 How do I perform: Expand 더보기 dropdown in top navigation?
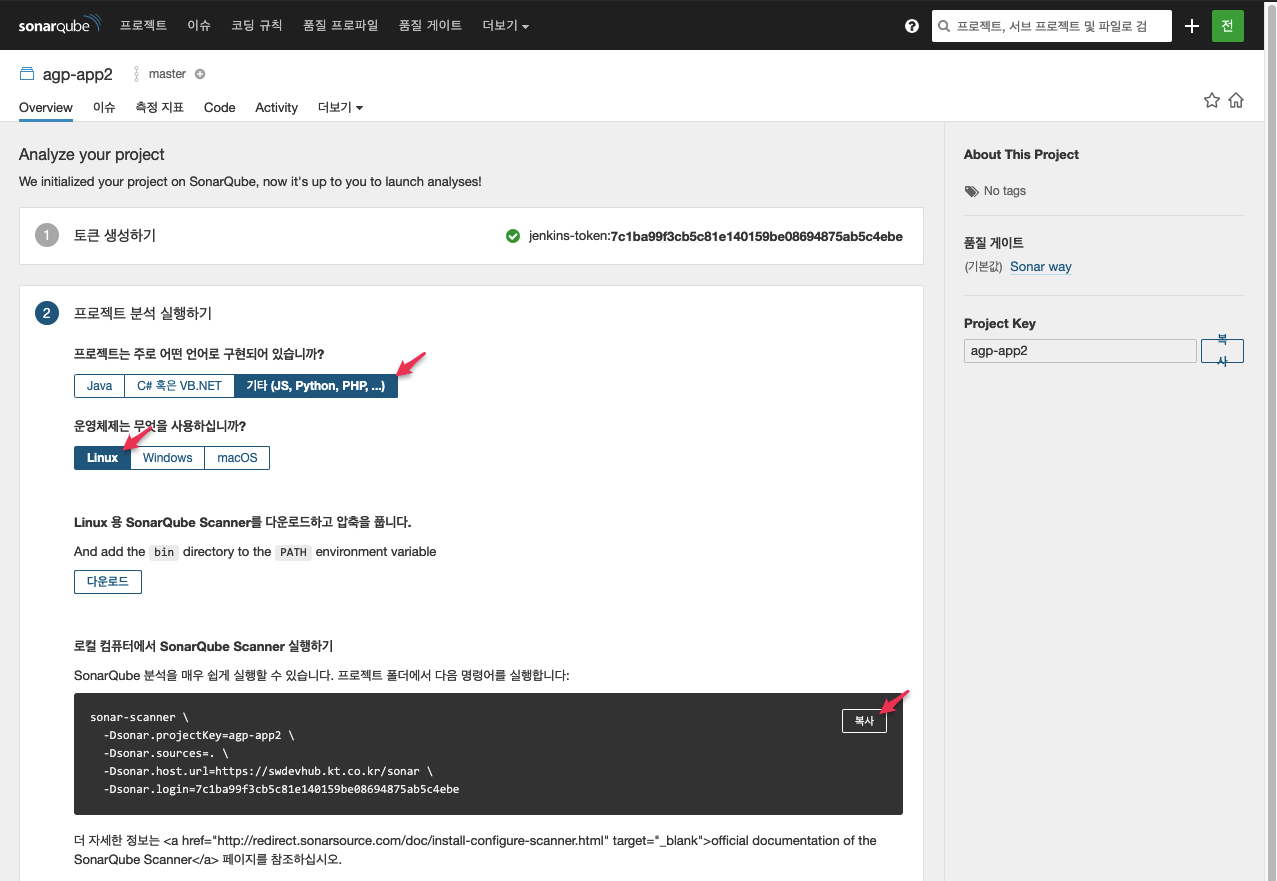[505, 25]
